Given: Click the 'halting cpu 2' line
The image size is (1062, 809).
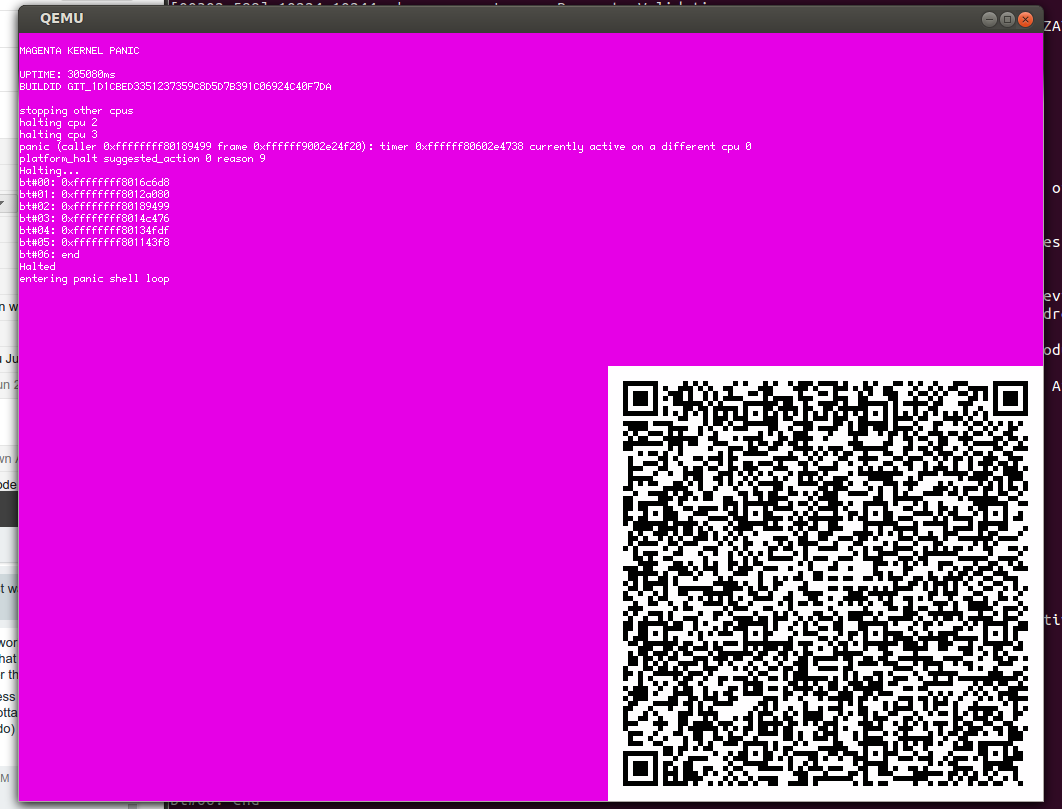Looking at the screenshot, I should pos(58,123).
